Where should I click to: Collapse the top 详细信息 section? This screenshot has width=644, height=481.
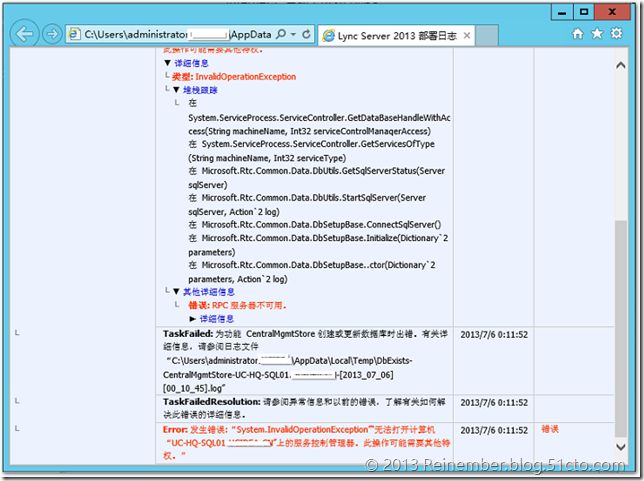(x=167, y=63)
